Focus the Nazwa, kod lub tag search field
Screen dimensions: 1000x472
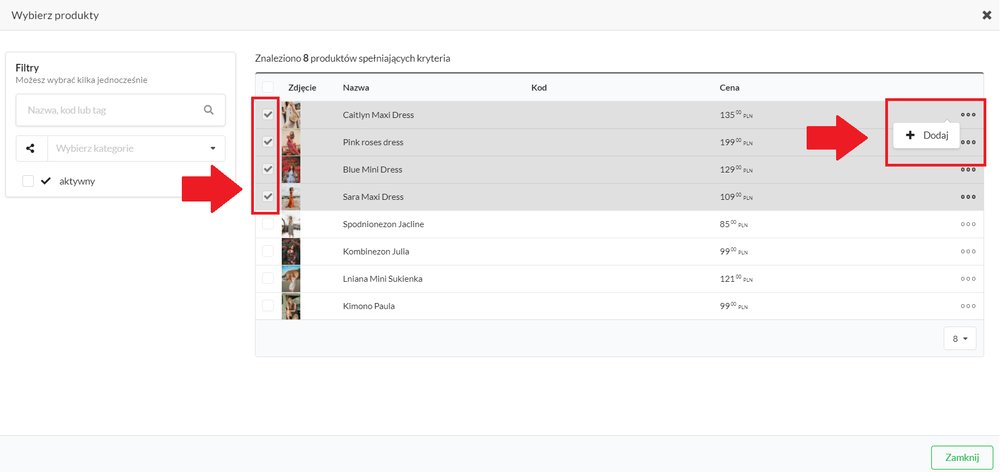[121, 110]
